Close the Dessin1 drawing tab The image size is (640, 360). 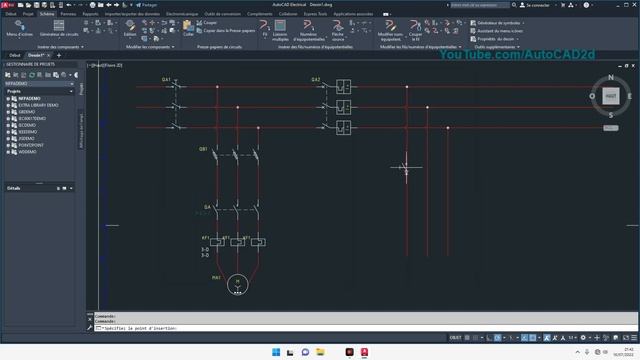tap(49, 55)
